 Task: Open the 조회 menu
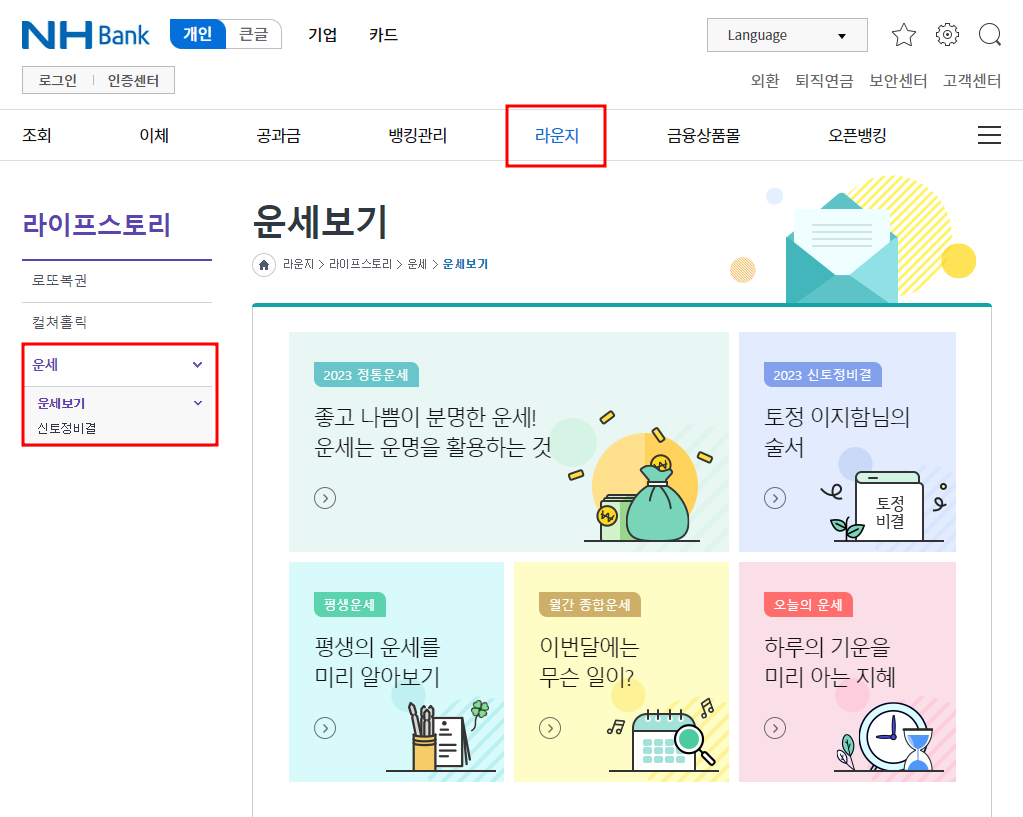[x=37, y=135]
